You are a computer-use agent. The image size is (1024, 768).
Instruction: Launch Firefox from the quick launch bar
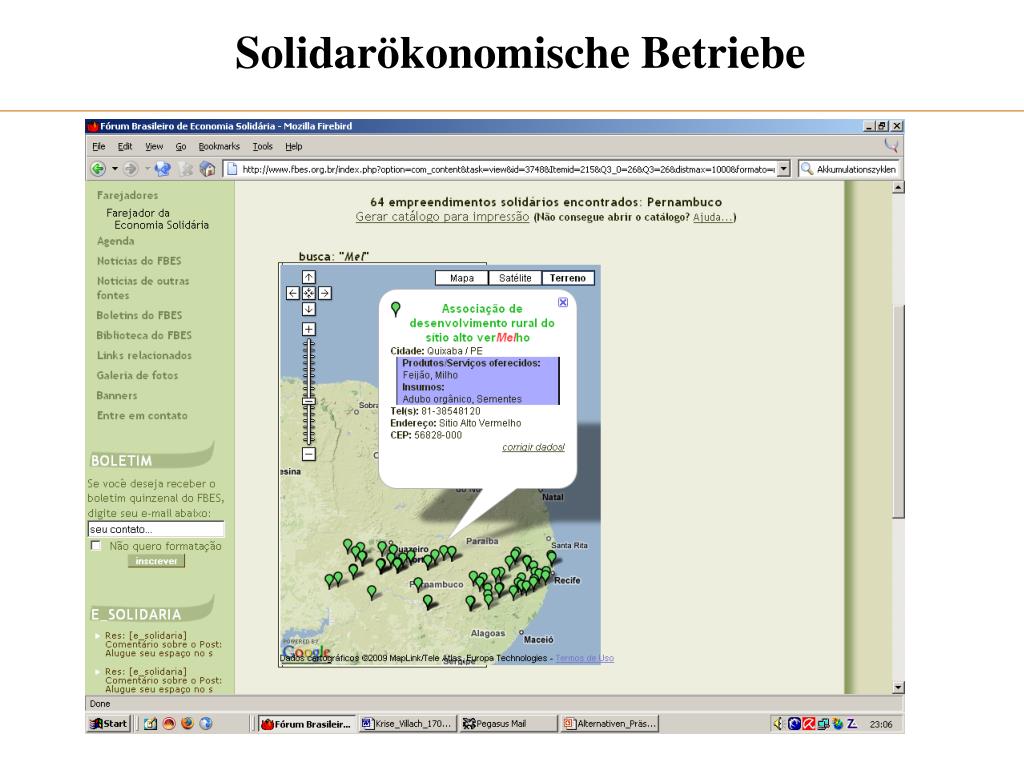pyautogui.click(x=187, y=724)
